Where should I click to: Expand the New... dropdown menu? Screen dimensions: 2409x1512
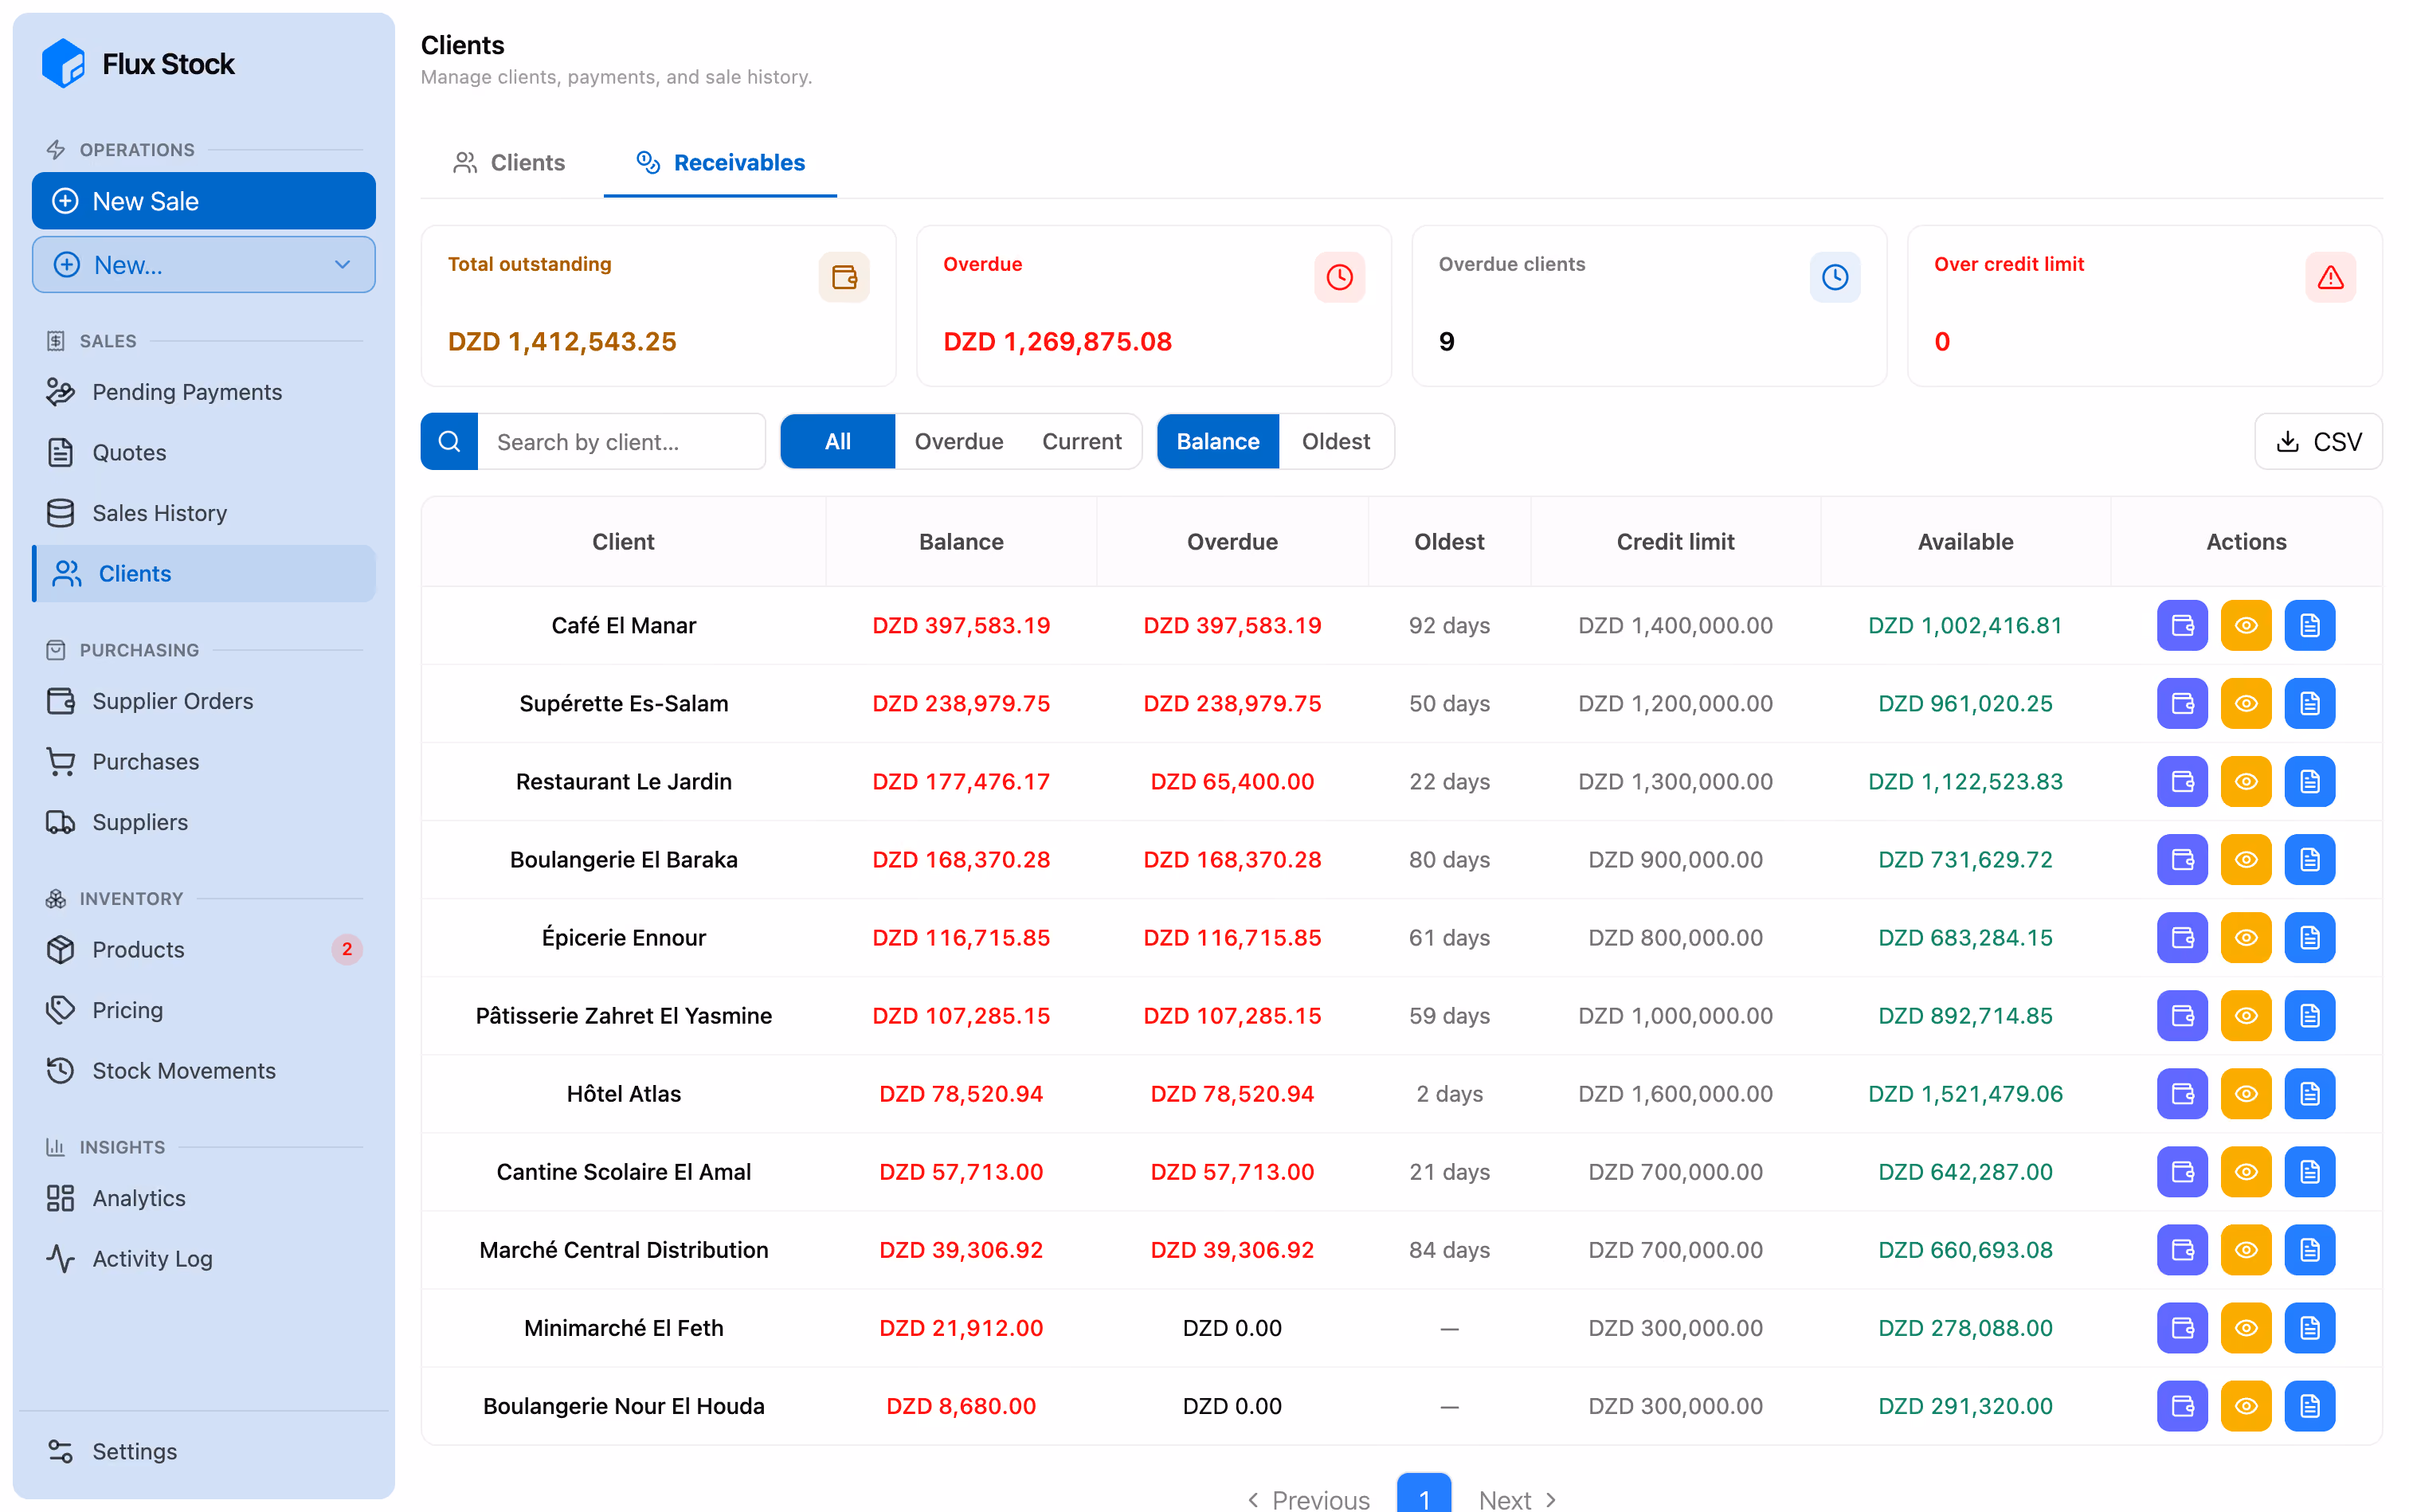point(203,264)
